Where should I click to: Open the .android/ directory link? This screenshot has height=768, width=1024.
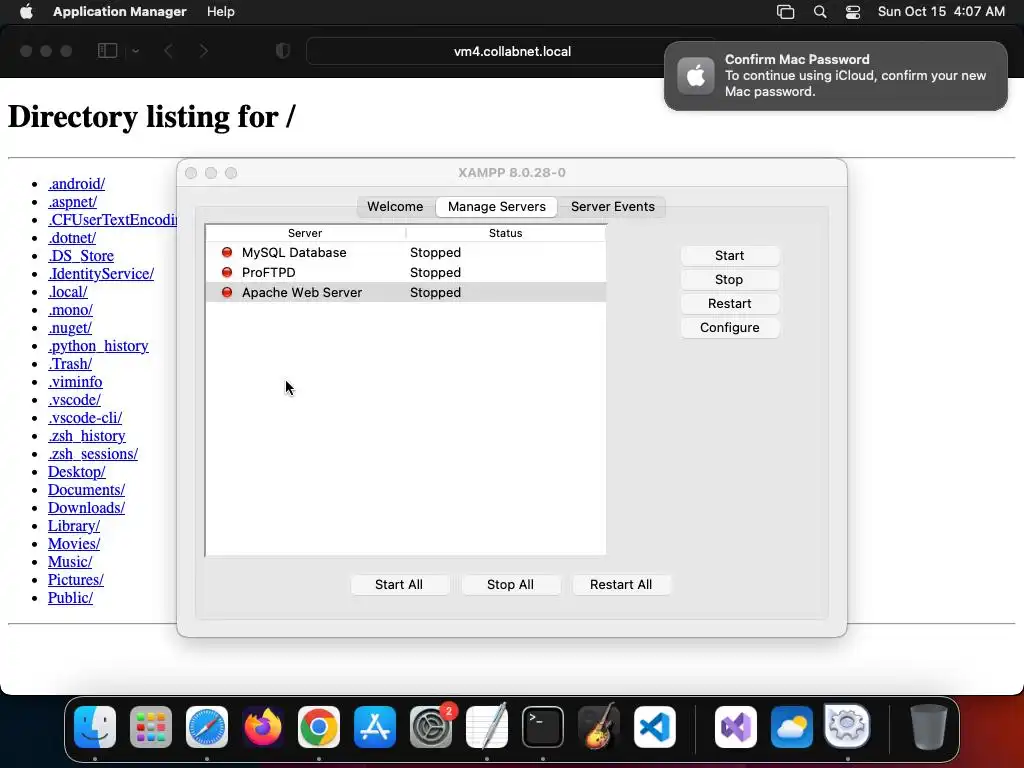[x=76, y=184]
